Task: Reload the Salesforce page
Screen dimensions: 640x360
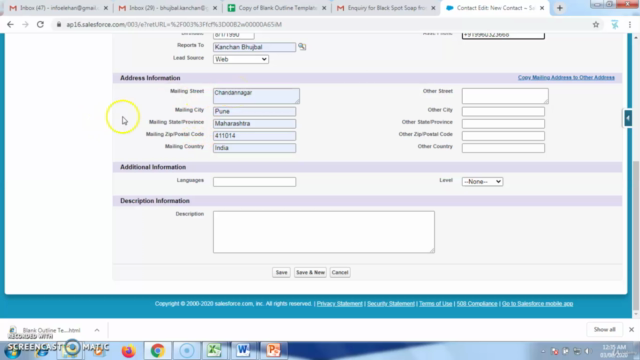Action: click(x=40, y=24)
